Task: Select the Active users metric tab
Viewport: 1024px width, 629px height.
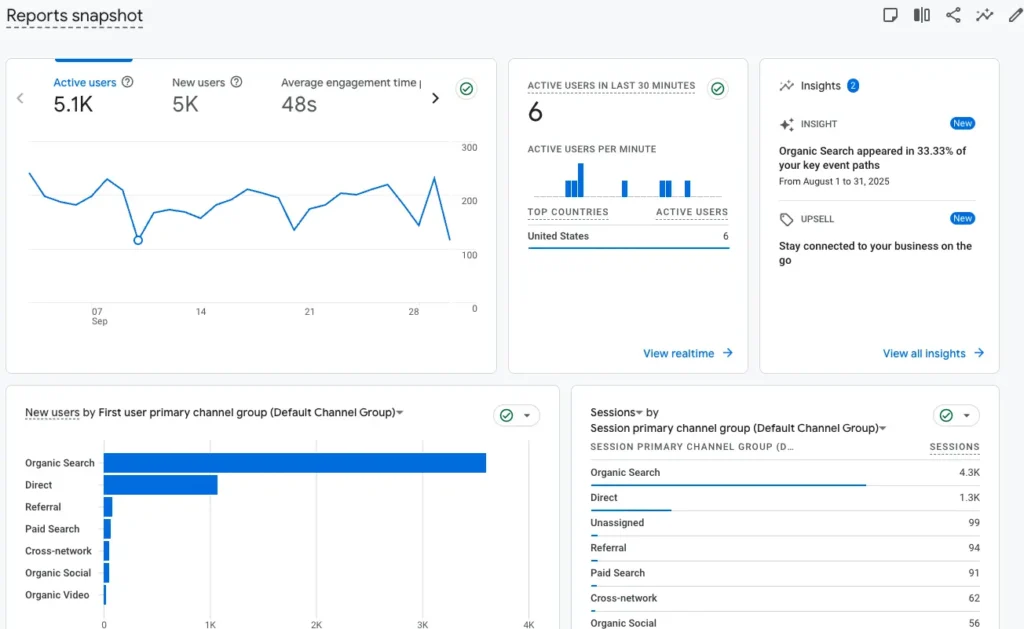Action: (85, 83)
